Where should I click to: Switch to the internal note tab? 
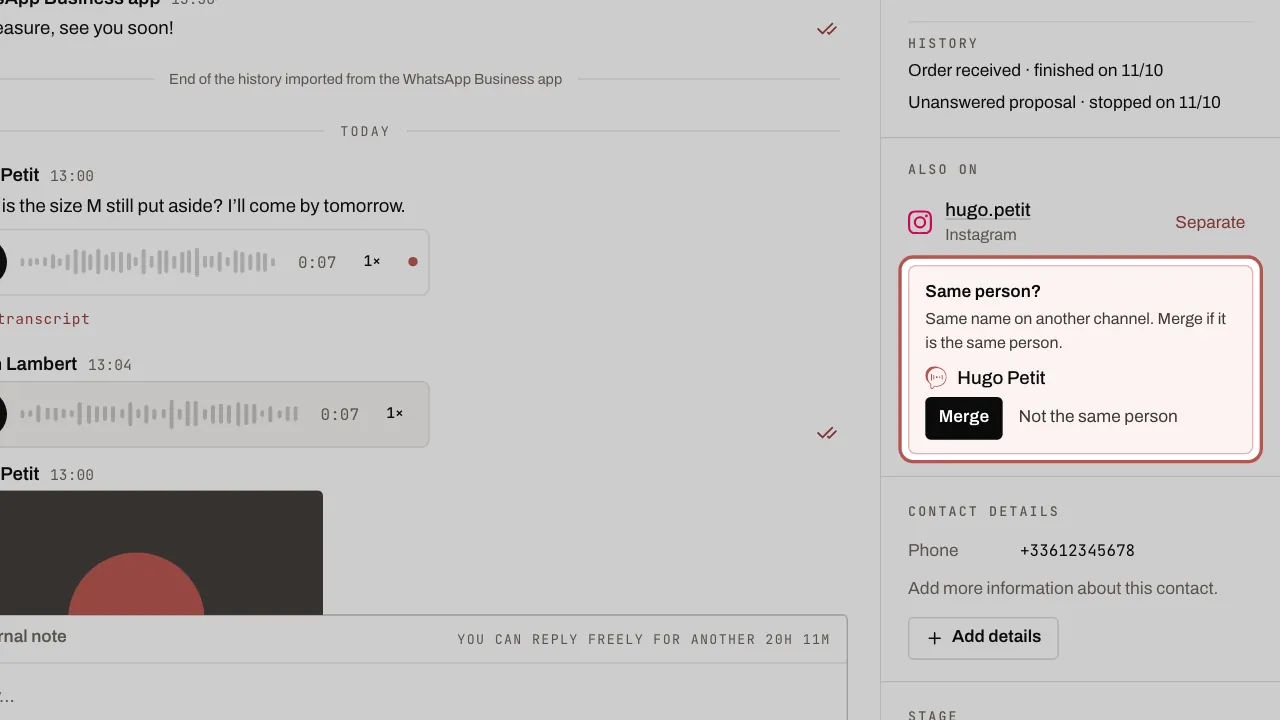[33, 636]
